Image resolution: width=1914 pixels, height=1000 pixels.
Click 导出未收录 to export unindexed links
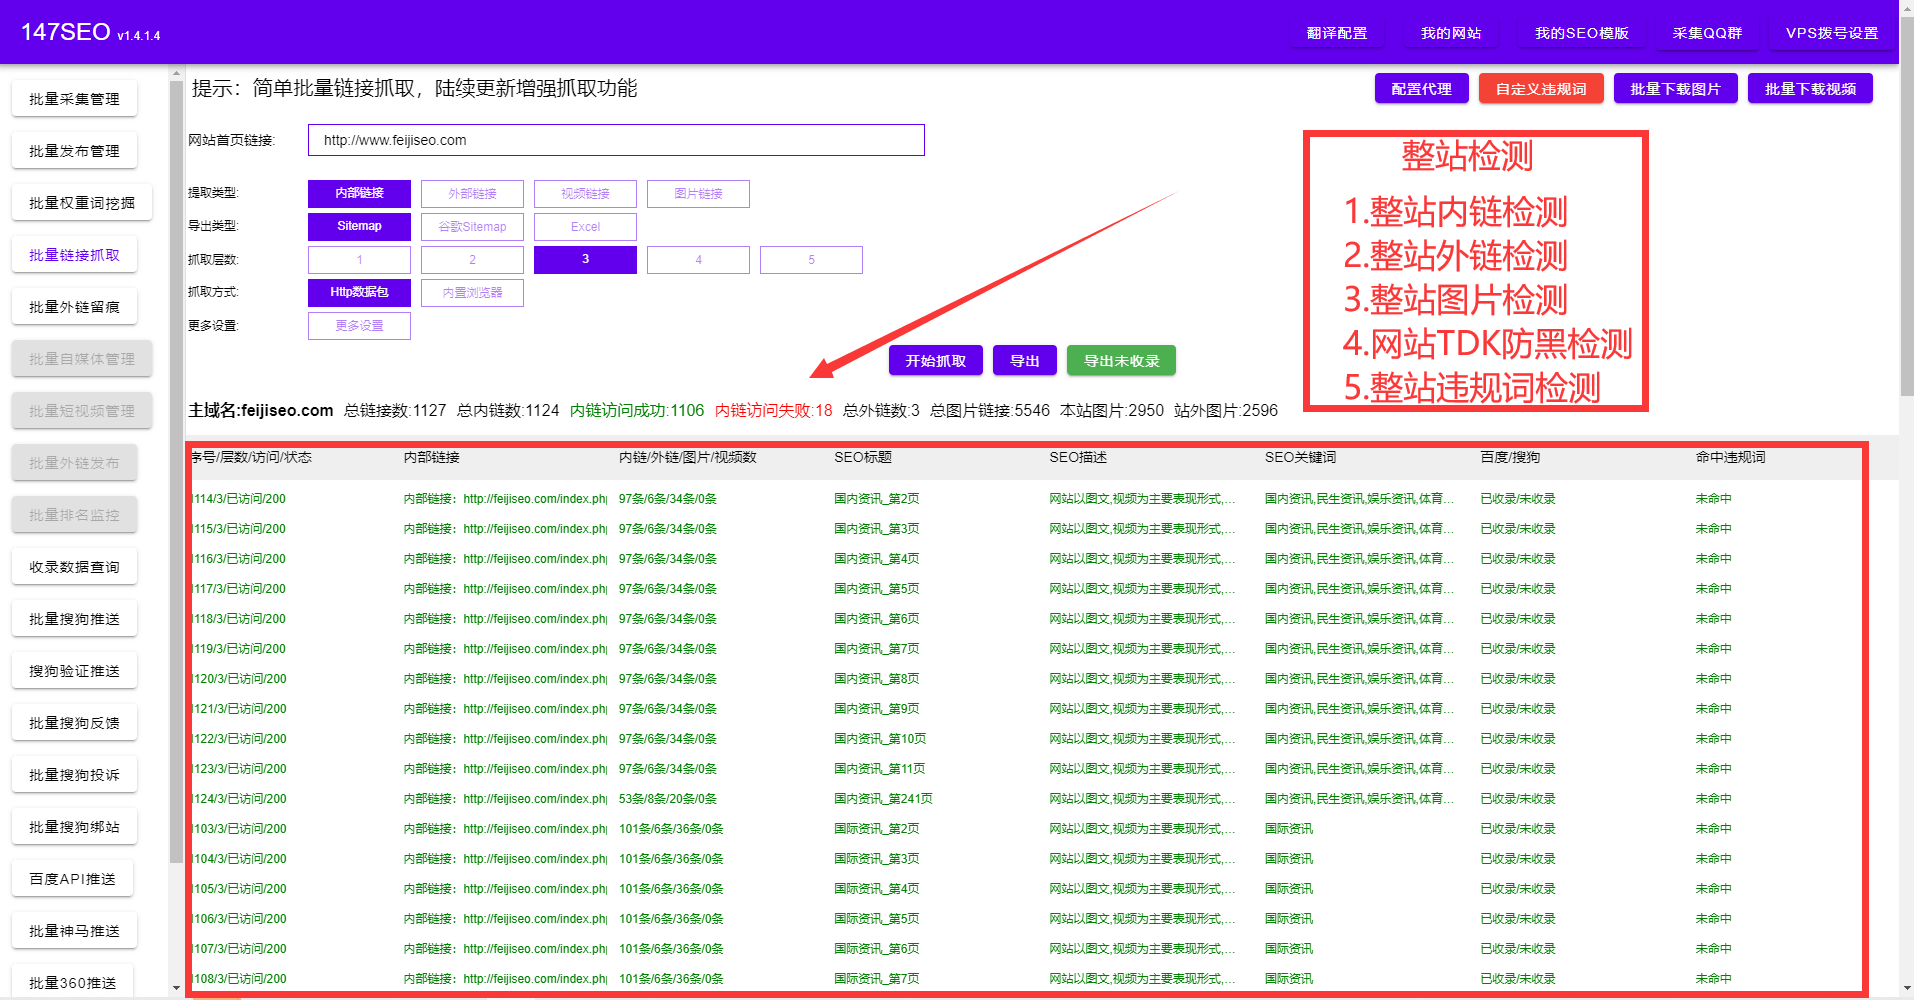coord(1120,360)
